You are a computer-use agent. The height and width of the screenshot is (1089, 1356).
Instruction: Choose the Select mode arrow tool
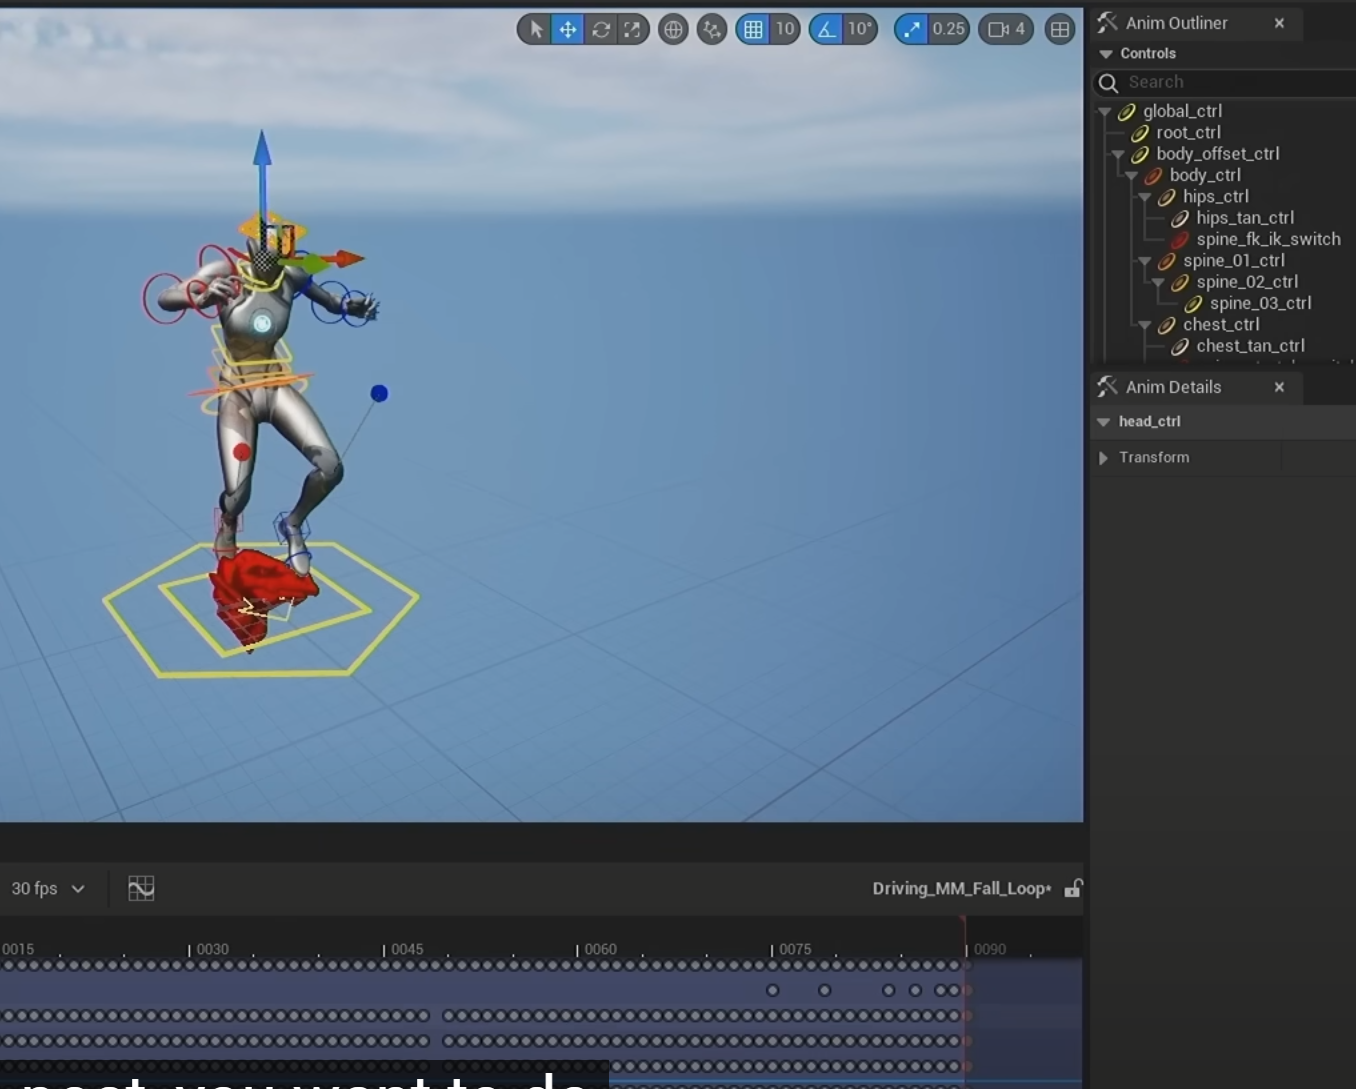[535, 29]
